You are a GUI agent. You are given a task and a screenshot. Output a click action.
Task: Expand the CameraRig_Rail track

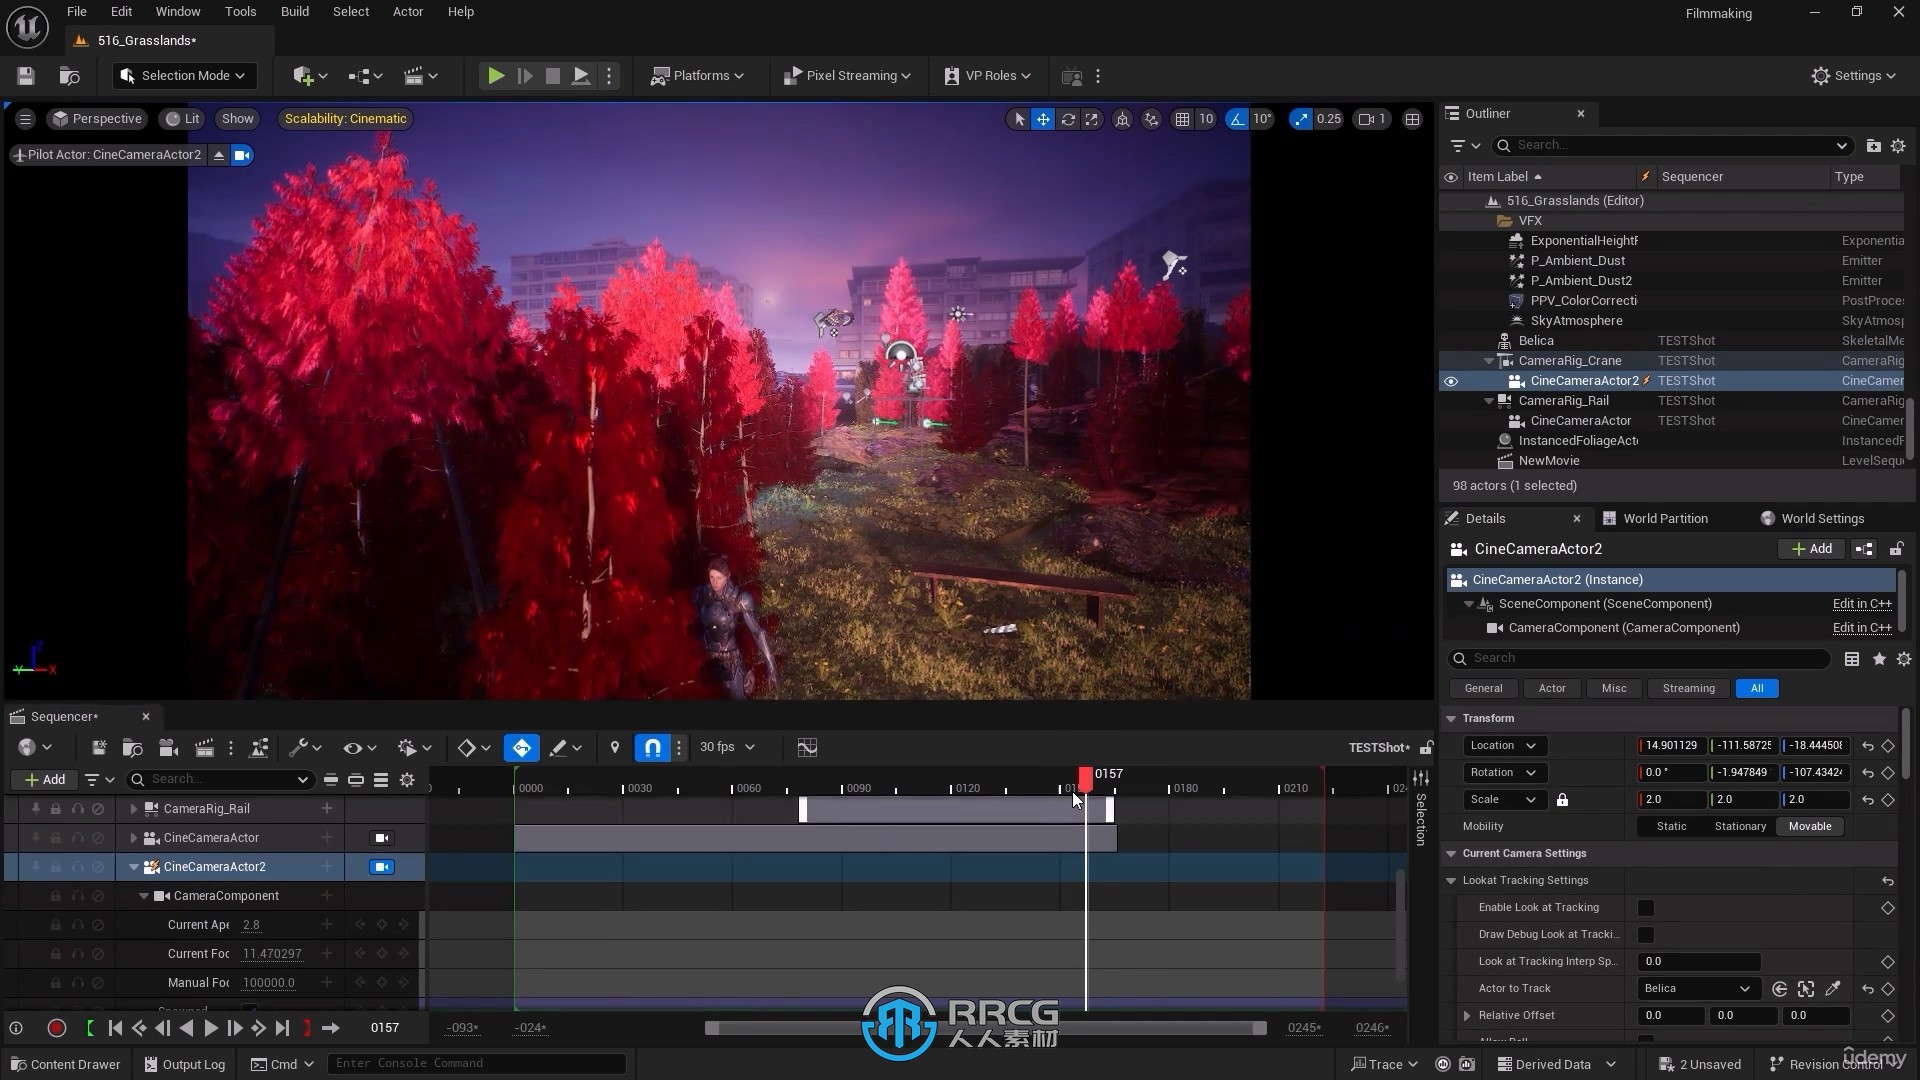[x=134, y=809]
